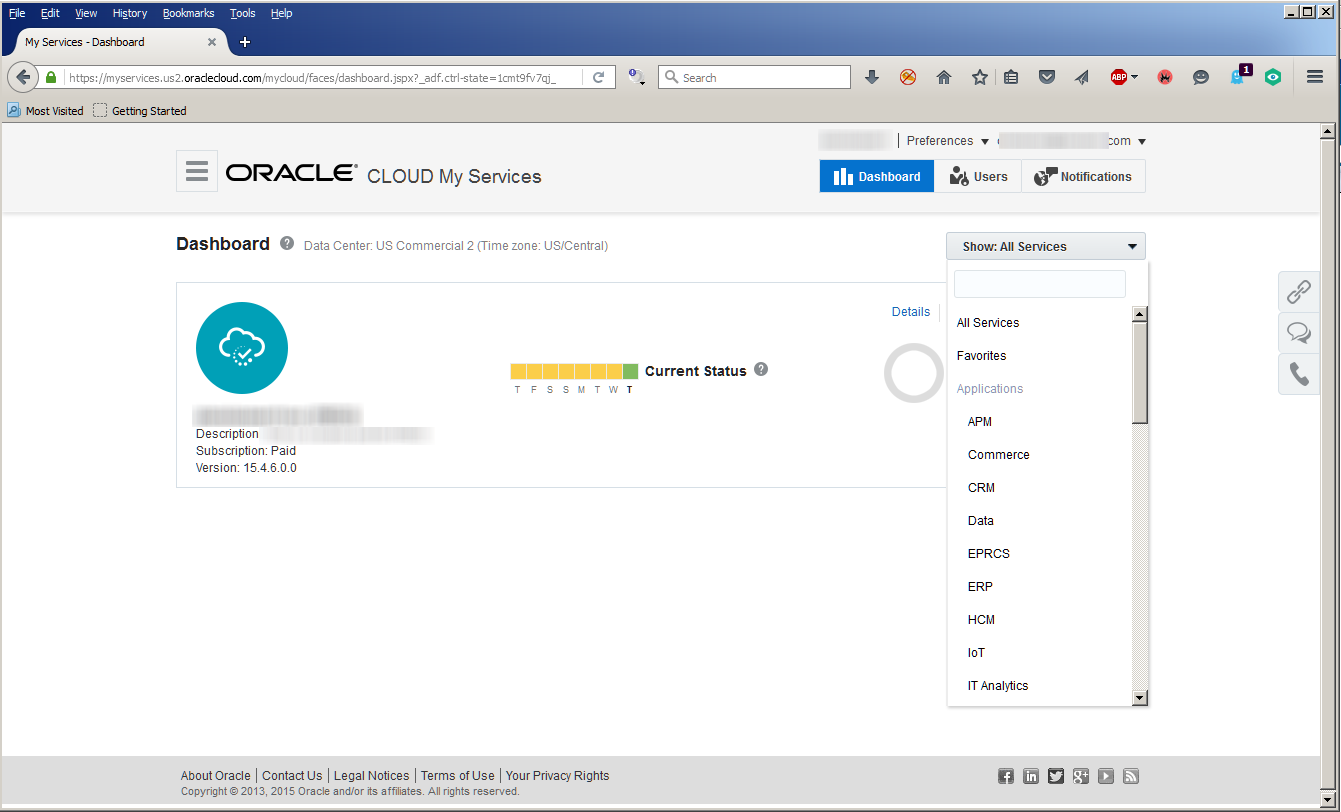Viewport: 1341px width, 812px height.
Task: Click the green eye extension icon
Action: [x=1273, y=77]
